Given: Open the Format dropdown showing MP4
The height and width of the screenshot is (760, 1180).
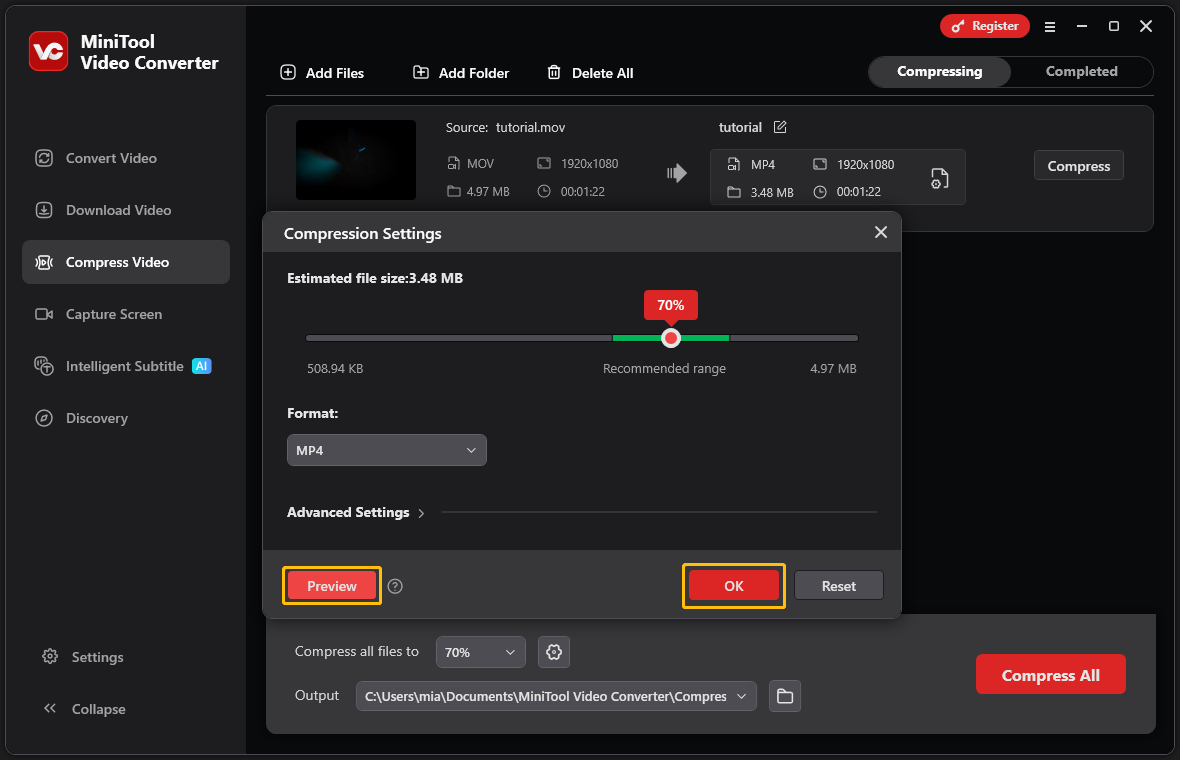Looking at the screenshot, I should 386,450.
